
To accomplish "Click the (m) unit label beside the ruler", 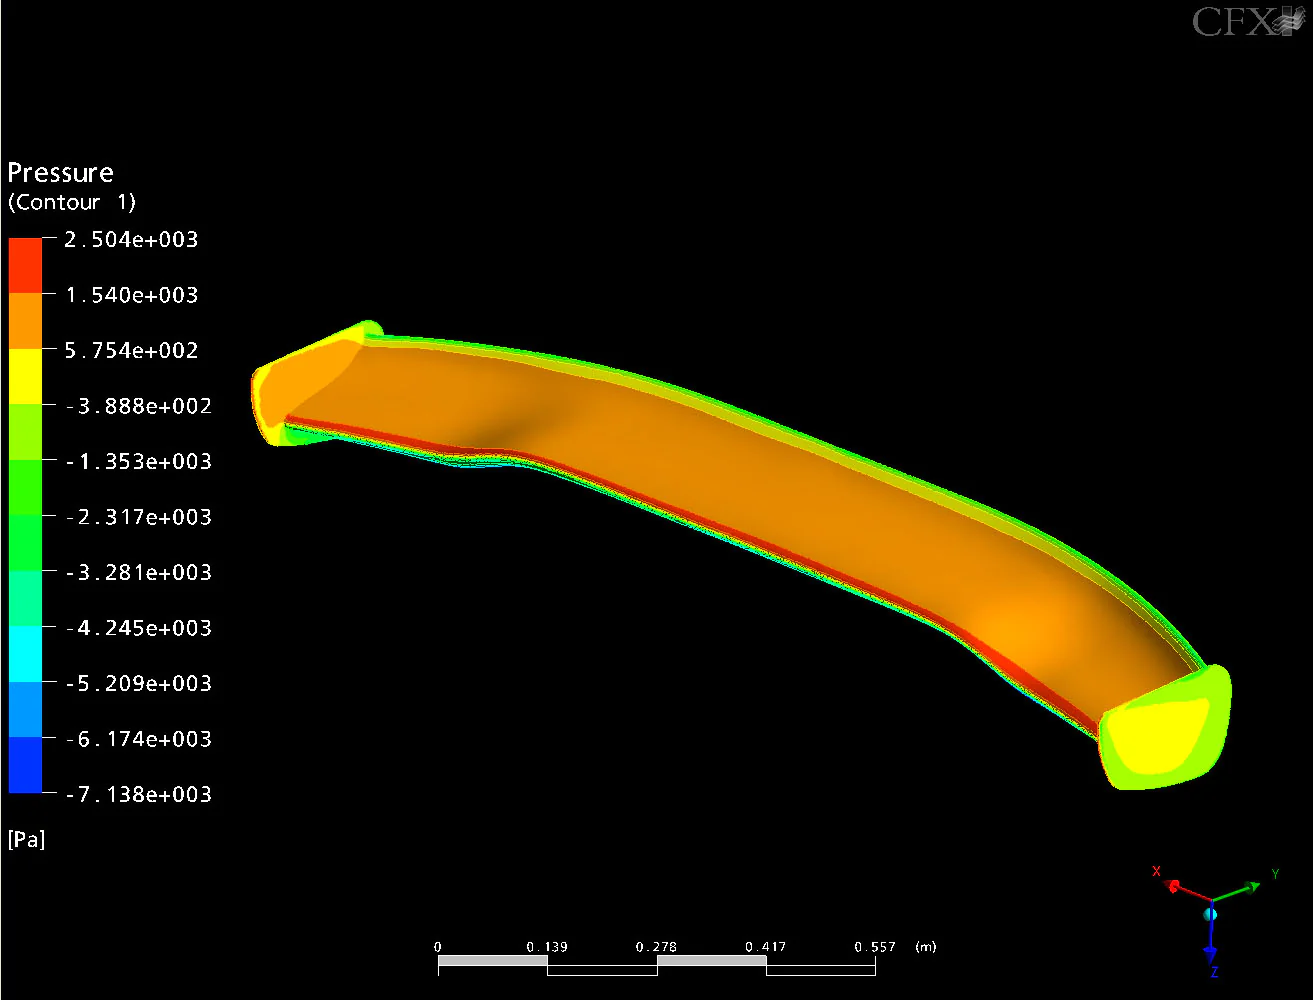I will pyautogui.click(x=925, y=946).
